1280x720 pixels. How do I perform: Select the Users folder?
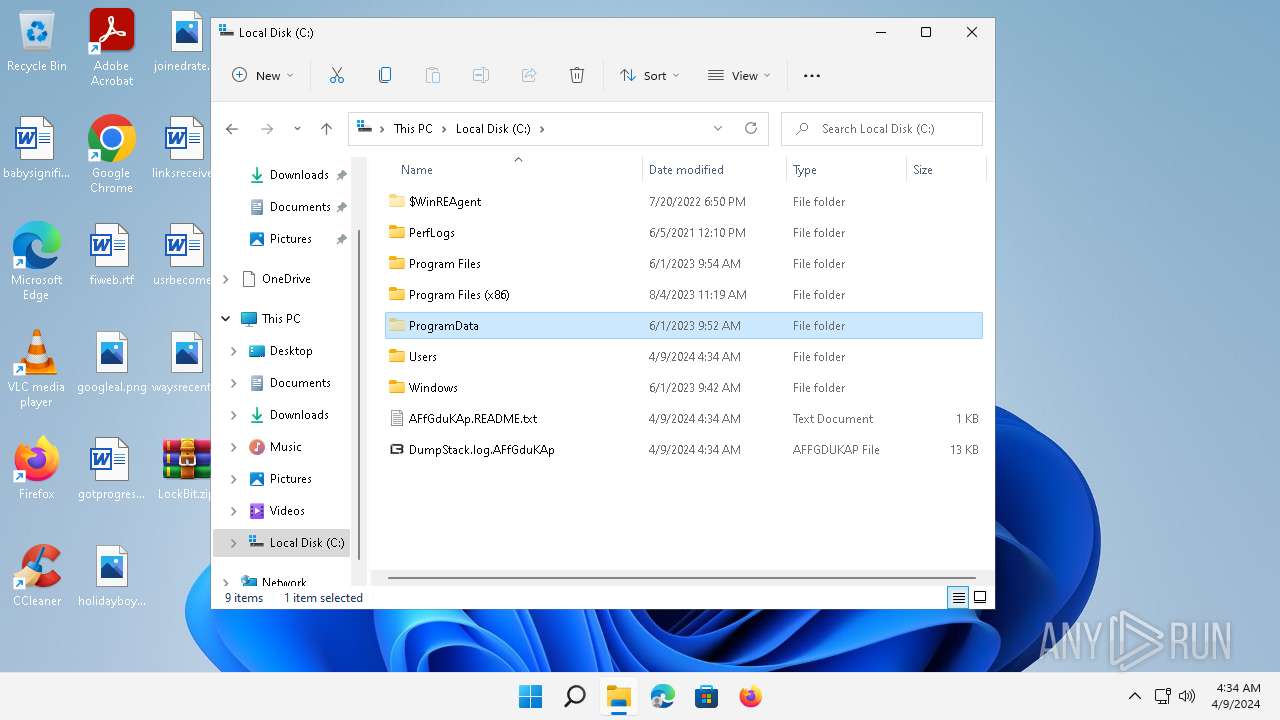click(x=684, y=357)
